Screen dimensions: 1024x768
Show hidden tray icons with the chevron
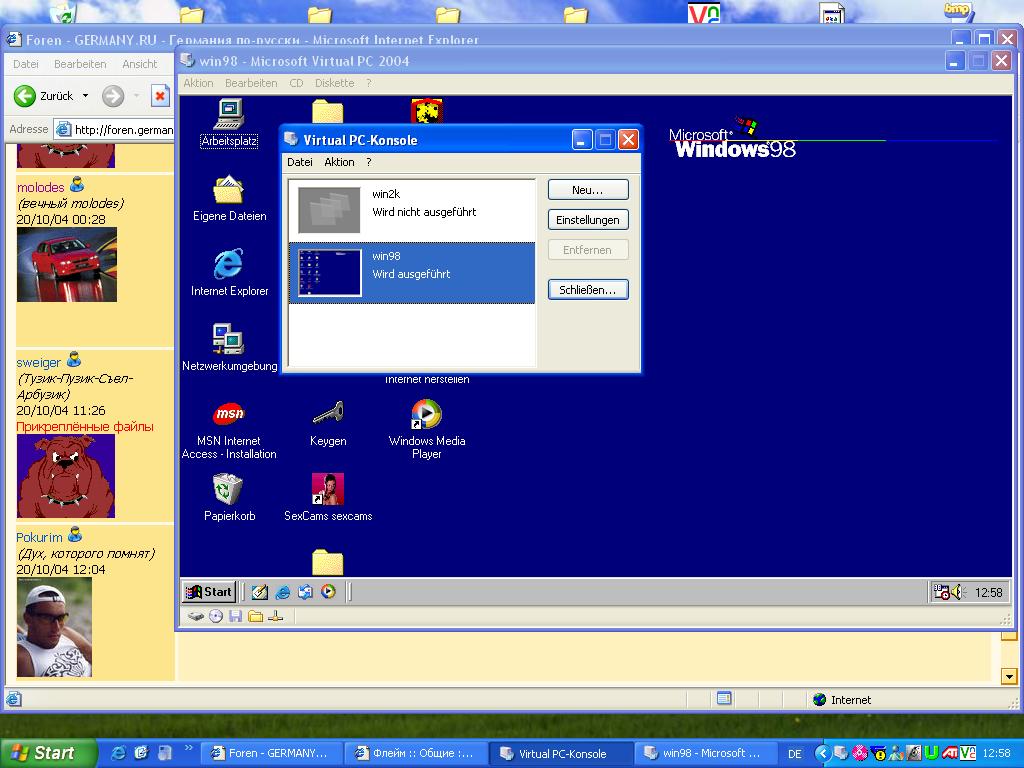click(x=823, y=753)
